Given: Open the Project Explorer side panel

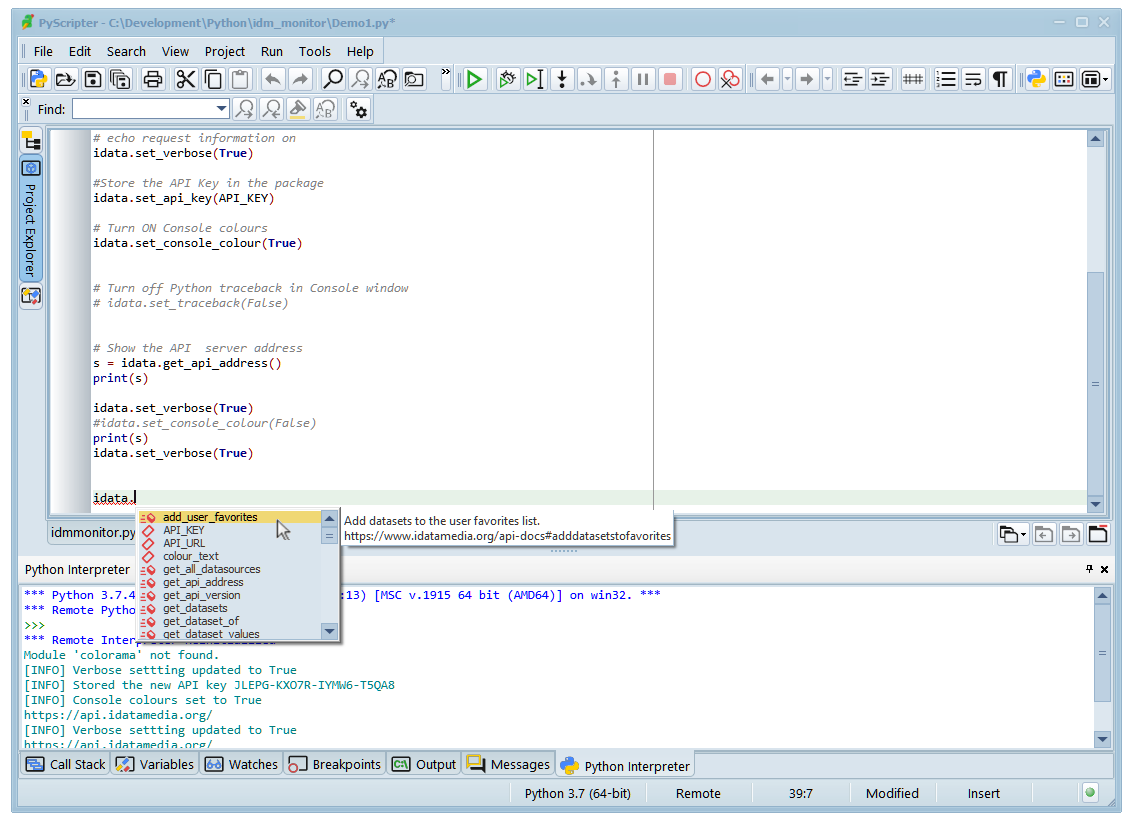Looking at the screenshot, I should [x=31, y=218].
